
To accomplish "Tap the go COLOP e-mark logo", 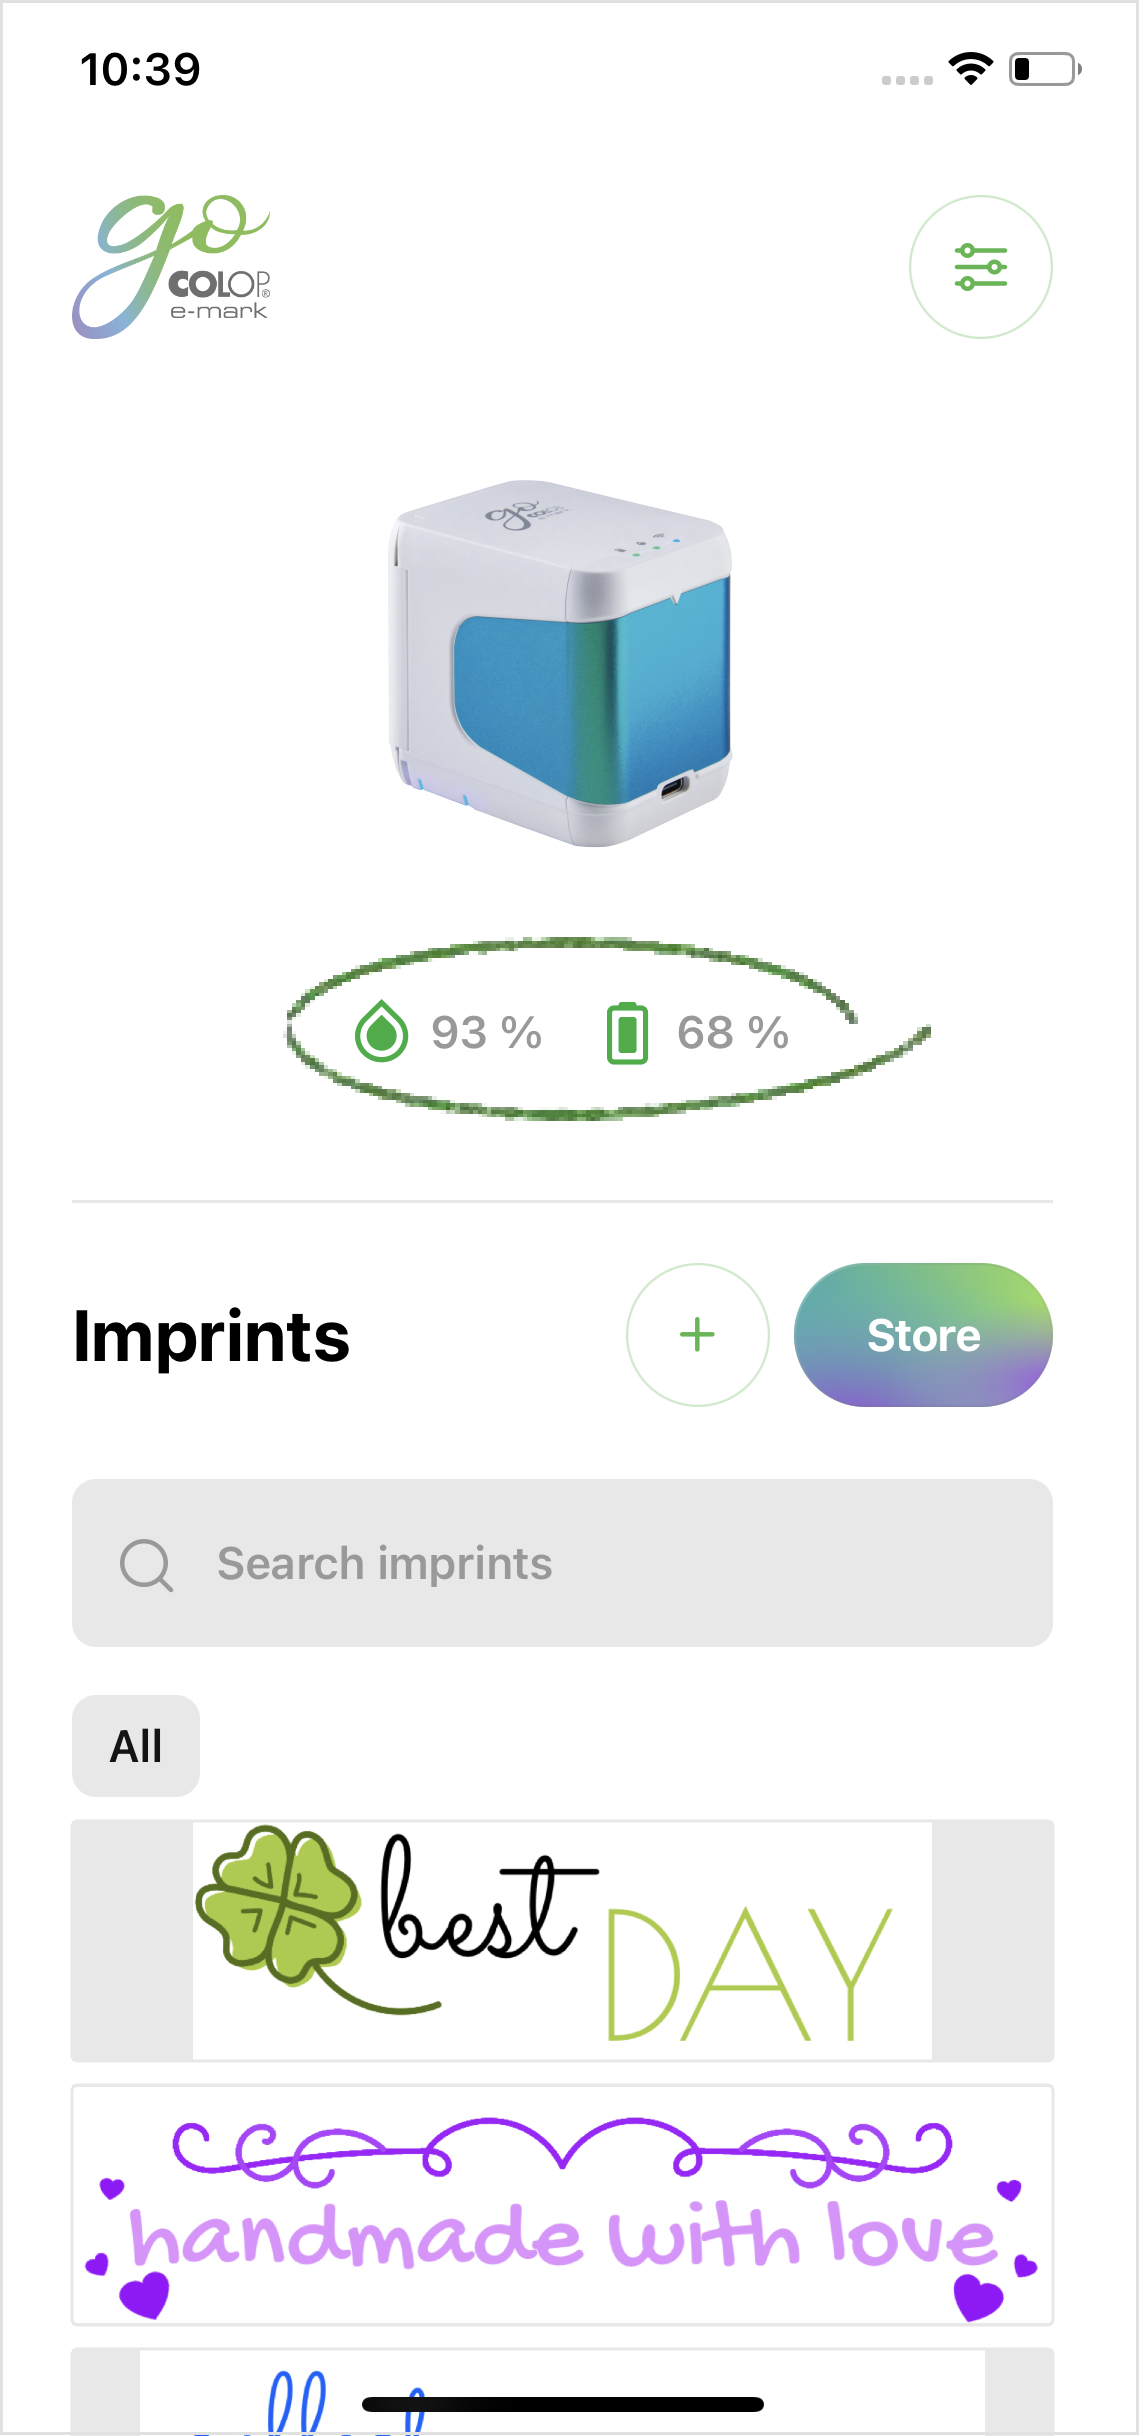I will tap(172, 267).
